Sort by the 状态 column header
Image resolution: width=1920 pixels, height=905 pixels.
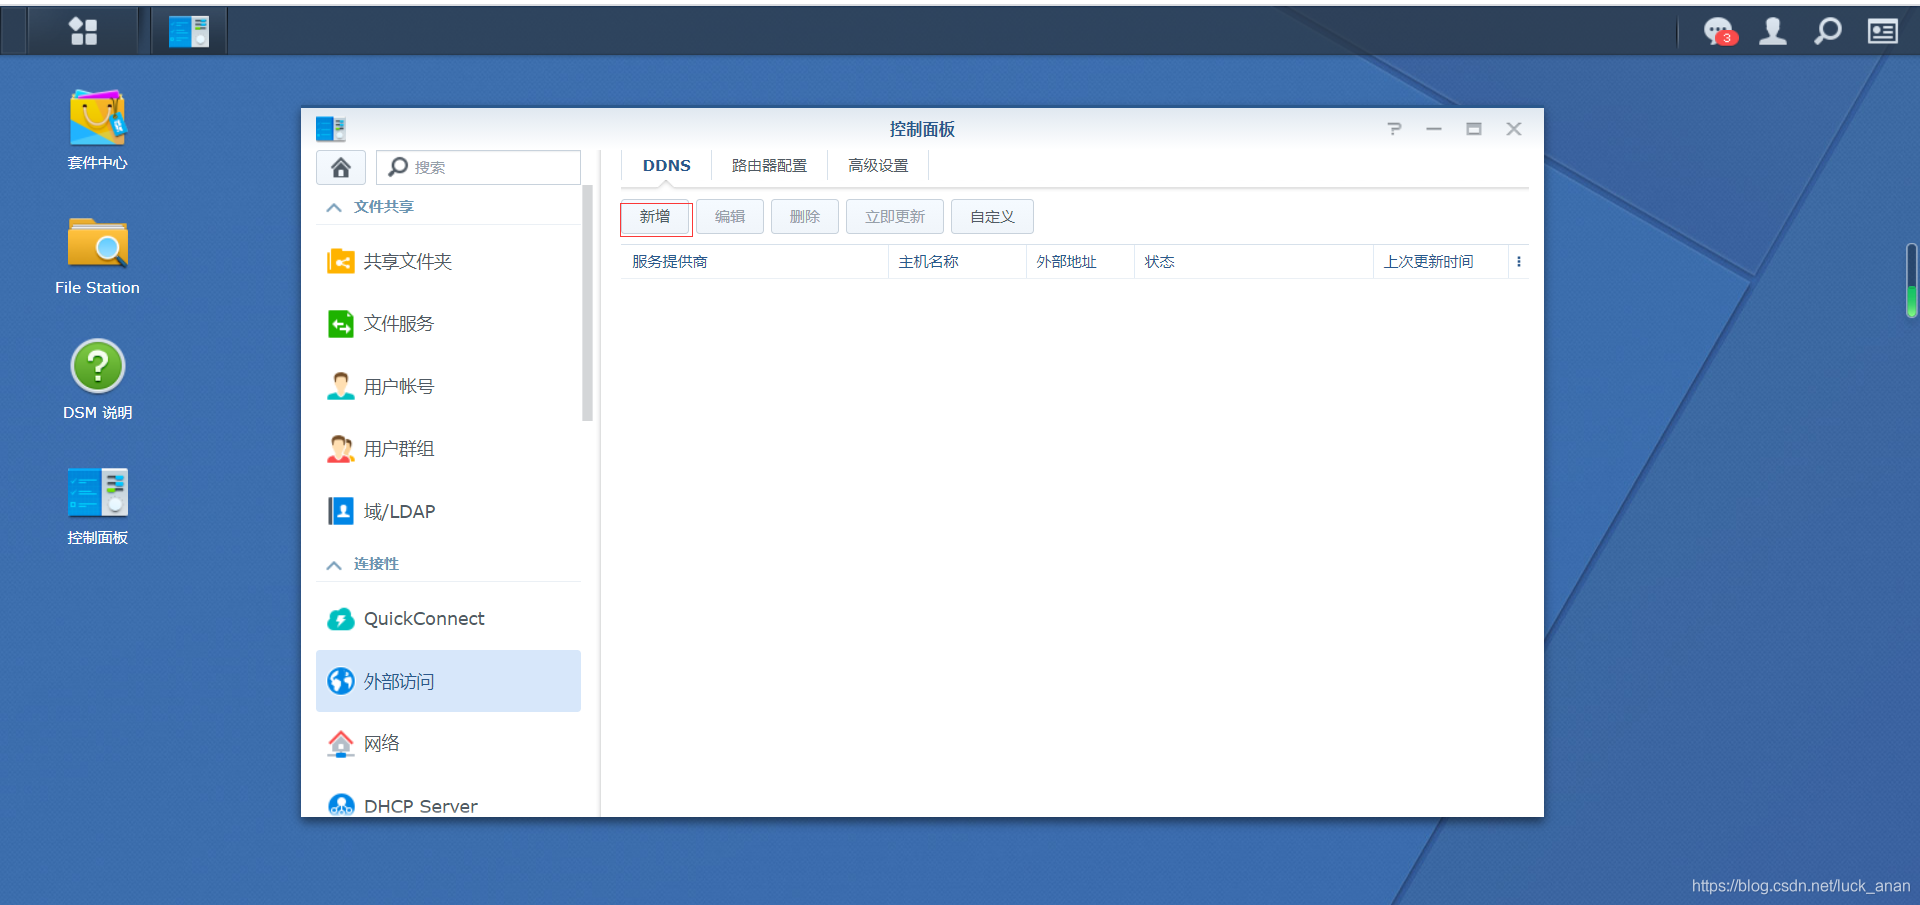click(x=1254, y=262)
